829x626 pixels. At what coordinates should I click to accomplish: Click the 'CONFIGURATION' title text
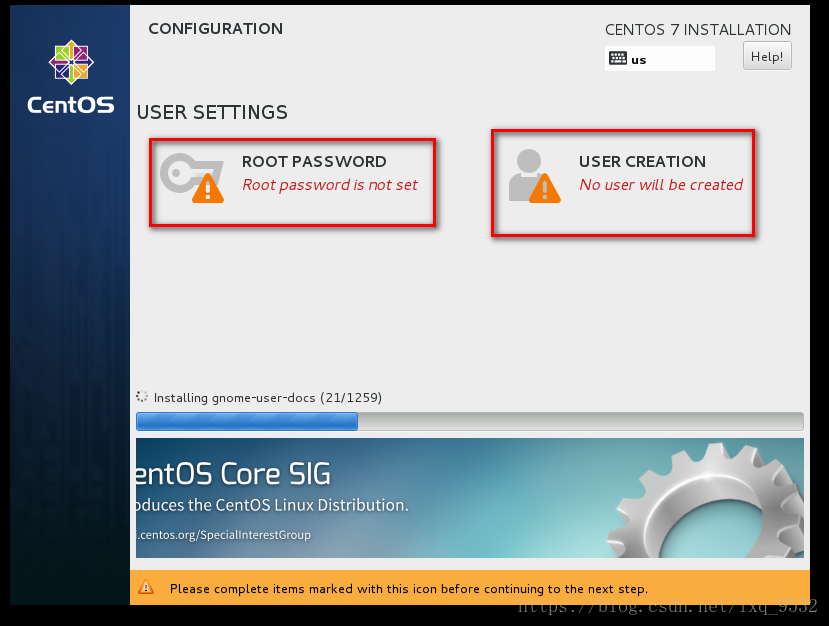click(216, 29)
